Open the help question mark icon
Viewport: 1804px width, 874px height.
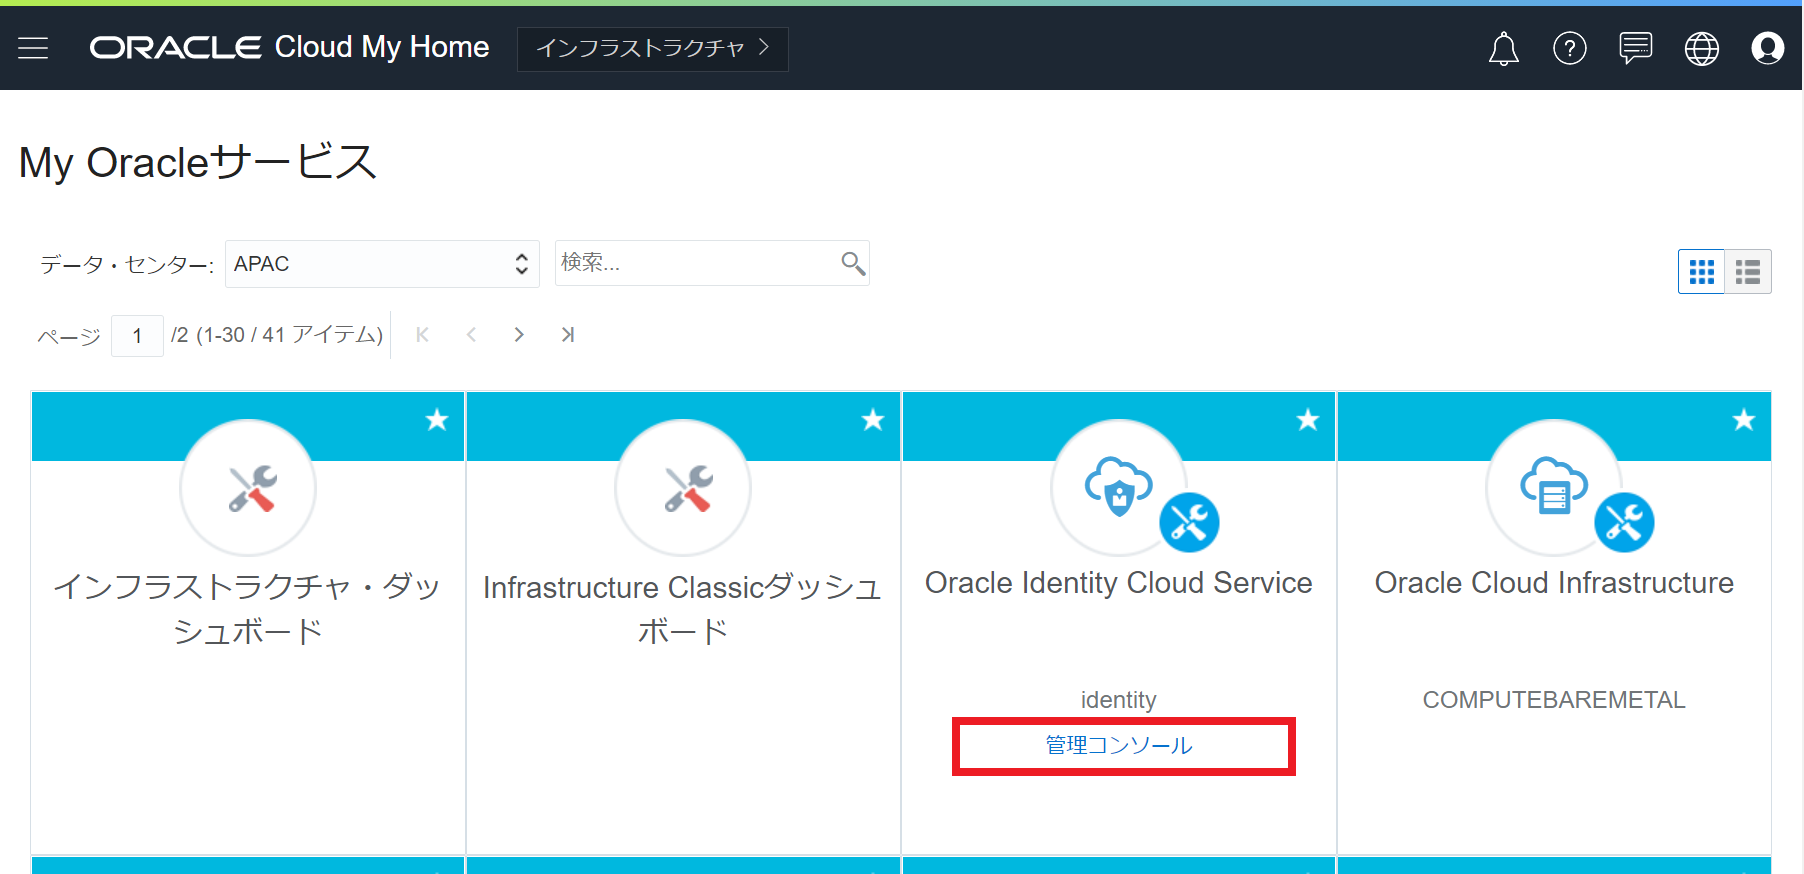click(1569, 48)
